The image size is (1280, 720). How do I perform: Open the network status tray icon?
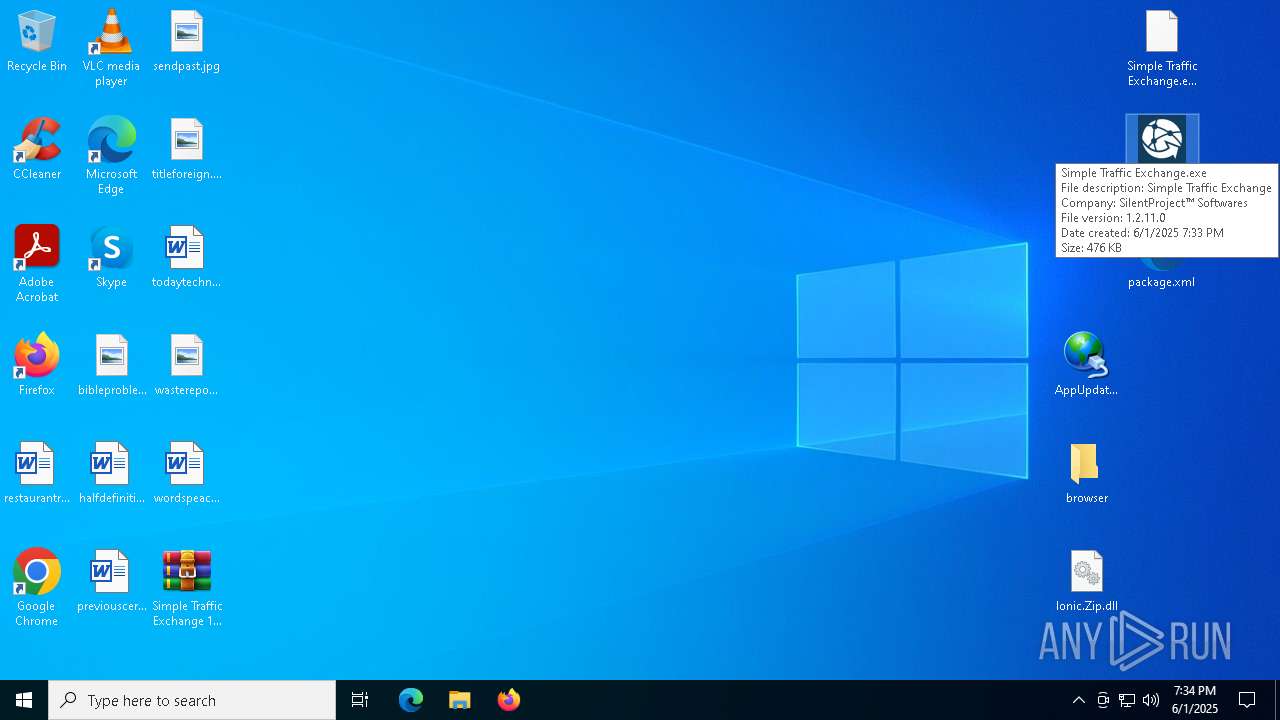[1127, 700]
